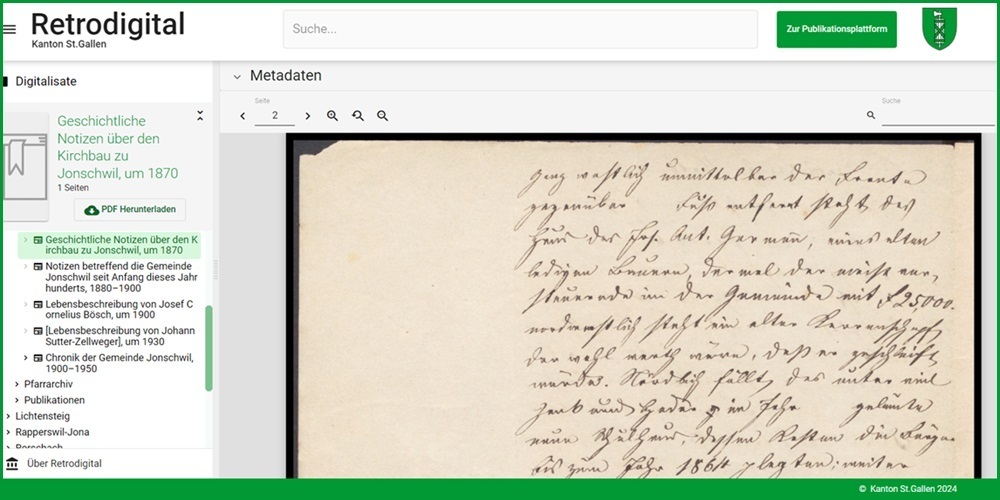This screenshot has width=1000, height=500.
Task: Click the PDF Herunterladen button
Action: (130, 210)
